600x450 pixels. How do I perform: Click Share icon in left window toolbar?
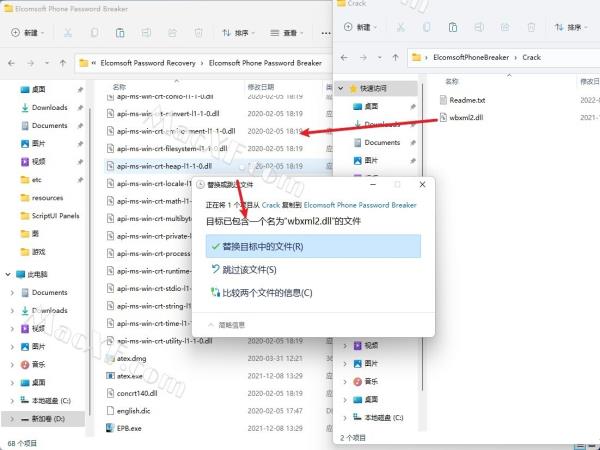[172, 33]
